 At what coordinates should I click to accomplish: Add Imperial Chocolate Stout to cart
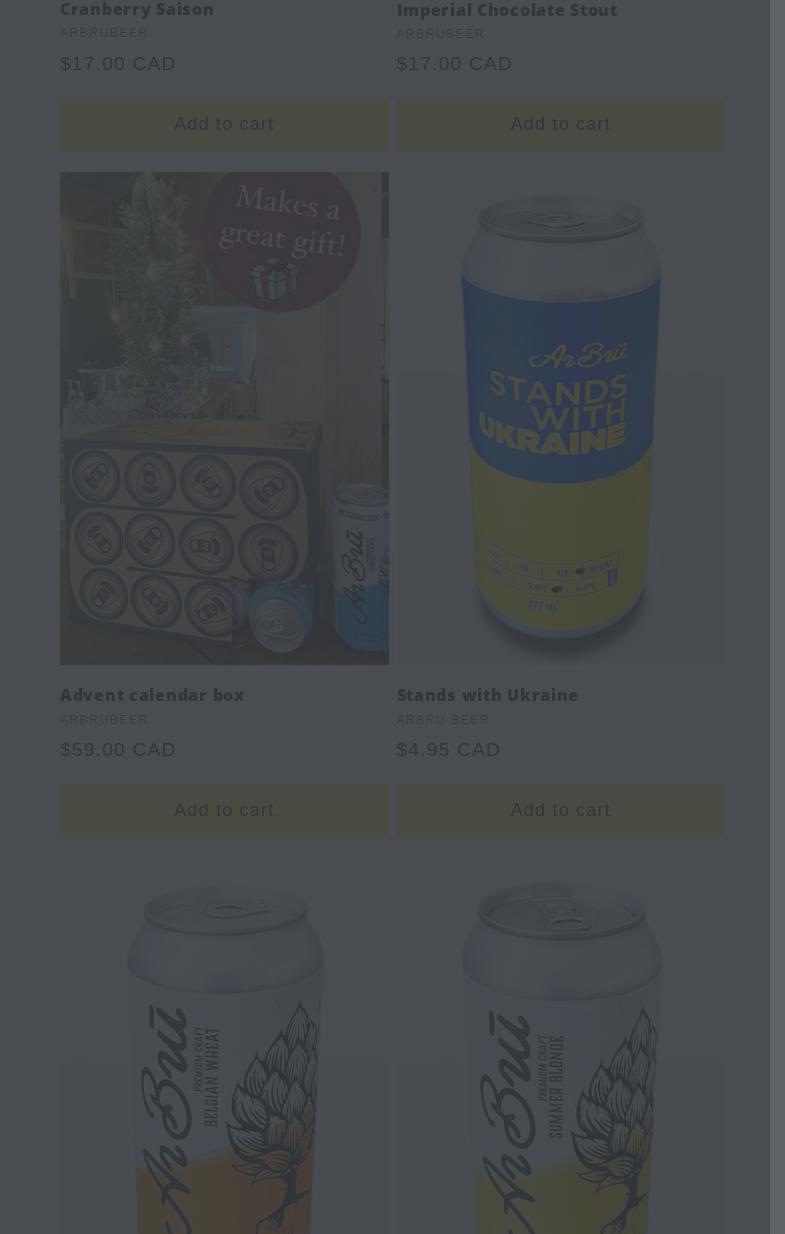click(x=560, y=124)
